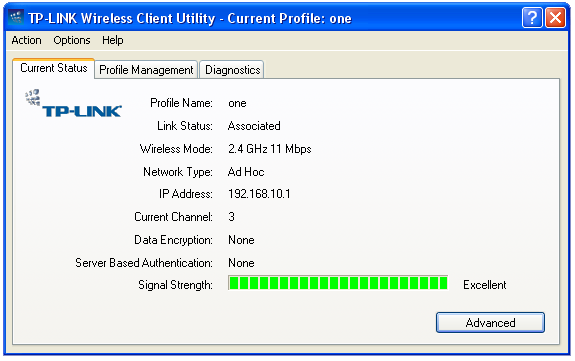Select the IP address 192.168.10.1
Image resolution: width=575 pixels, height=361 pixels.
[x=259, y=194]
